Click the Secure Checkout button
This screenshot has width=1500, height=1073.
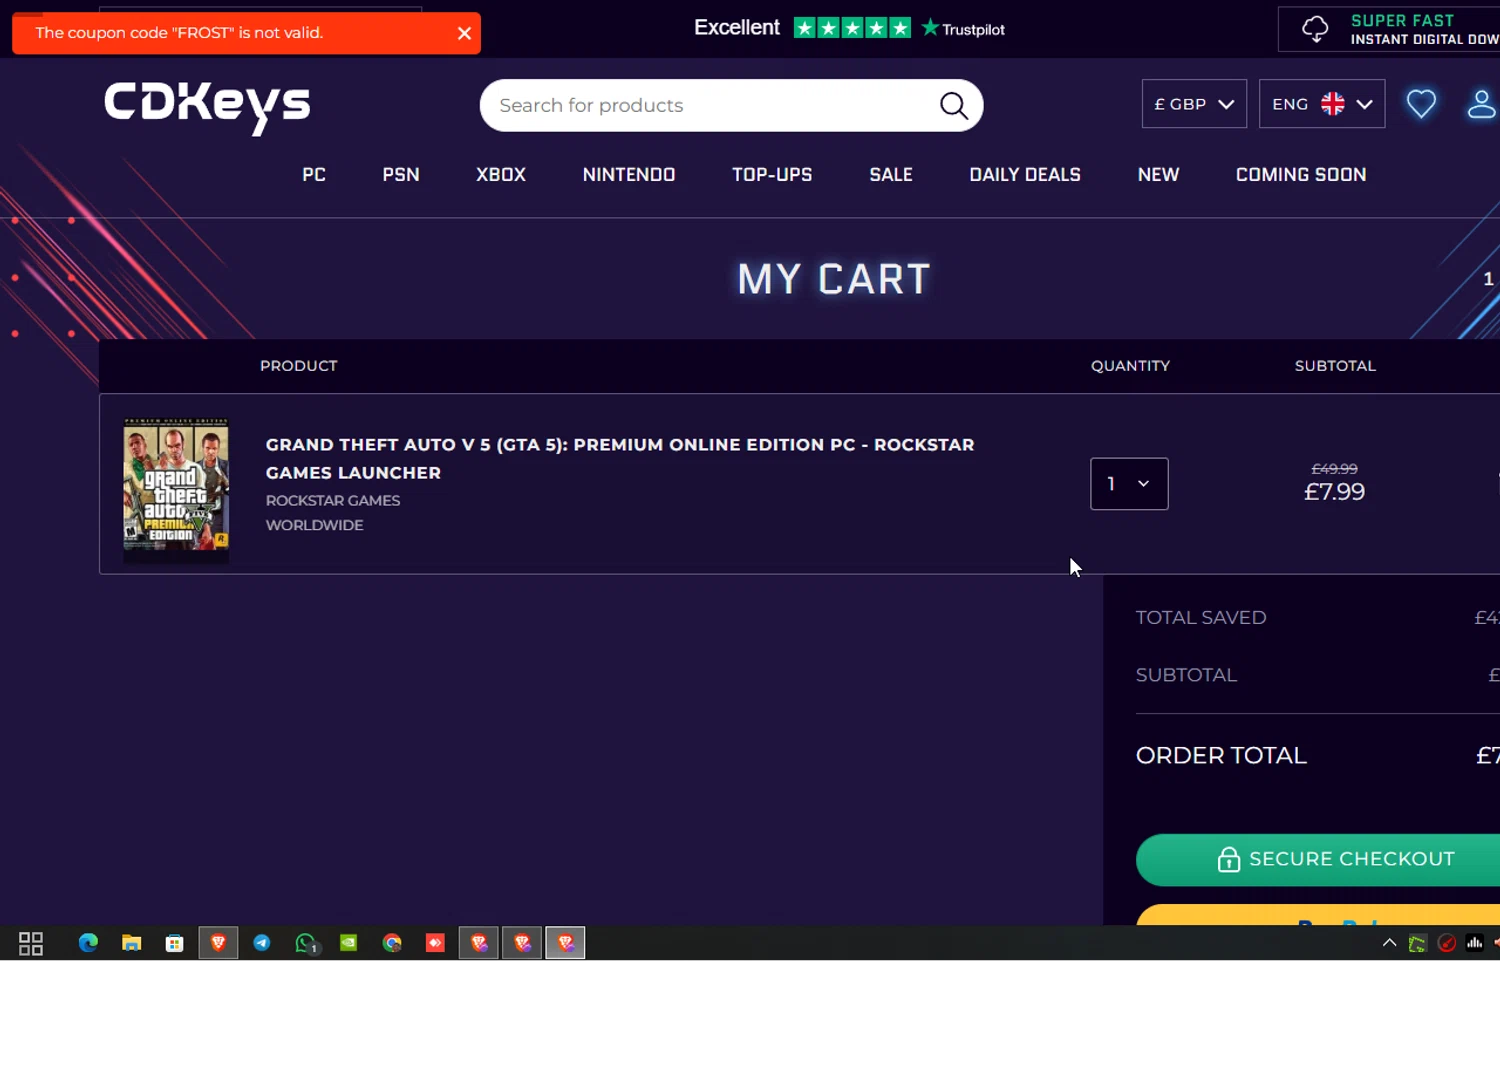pyautogui.click(x=1318, y=859)
